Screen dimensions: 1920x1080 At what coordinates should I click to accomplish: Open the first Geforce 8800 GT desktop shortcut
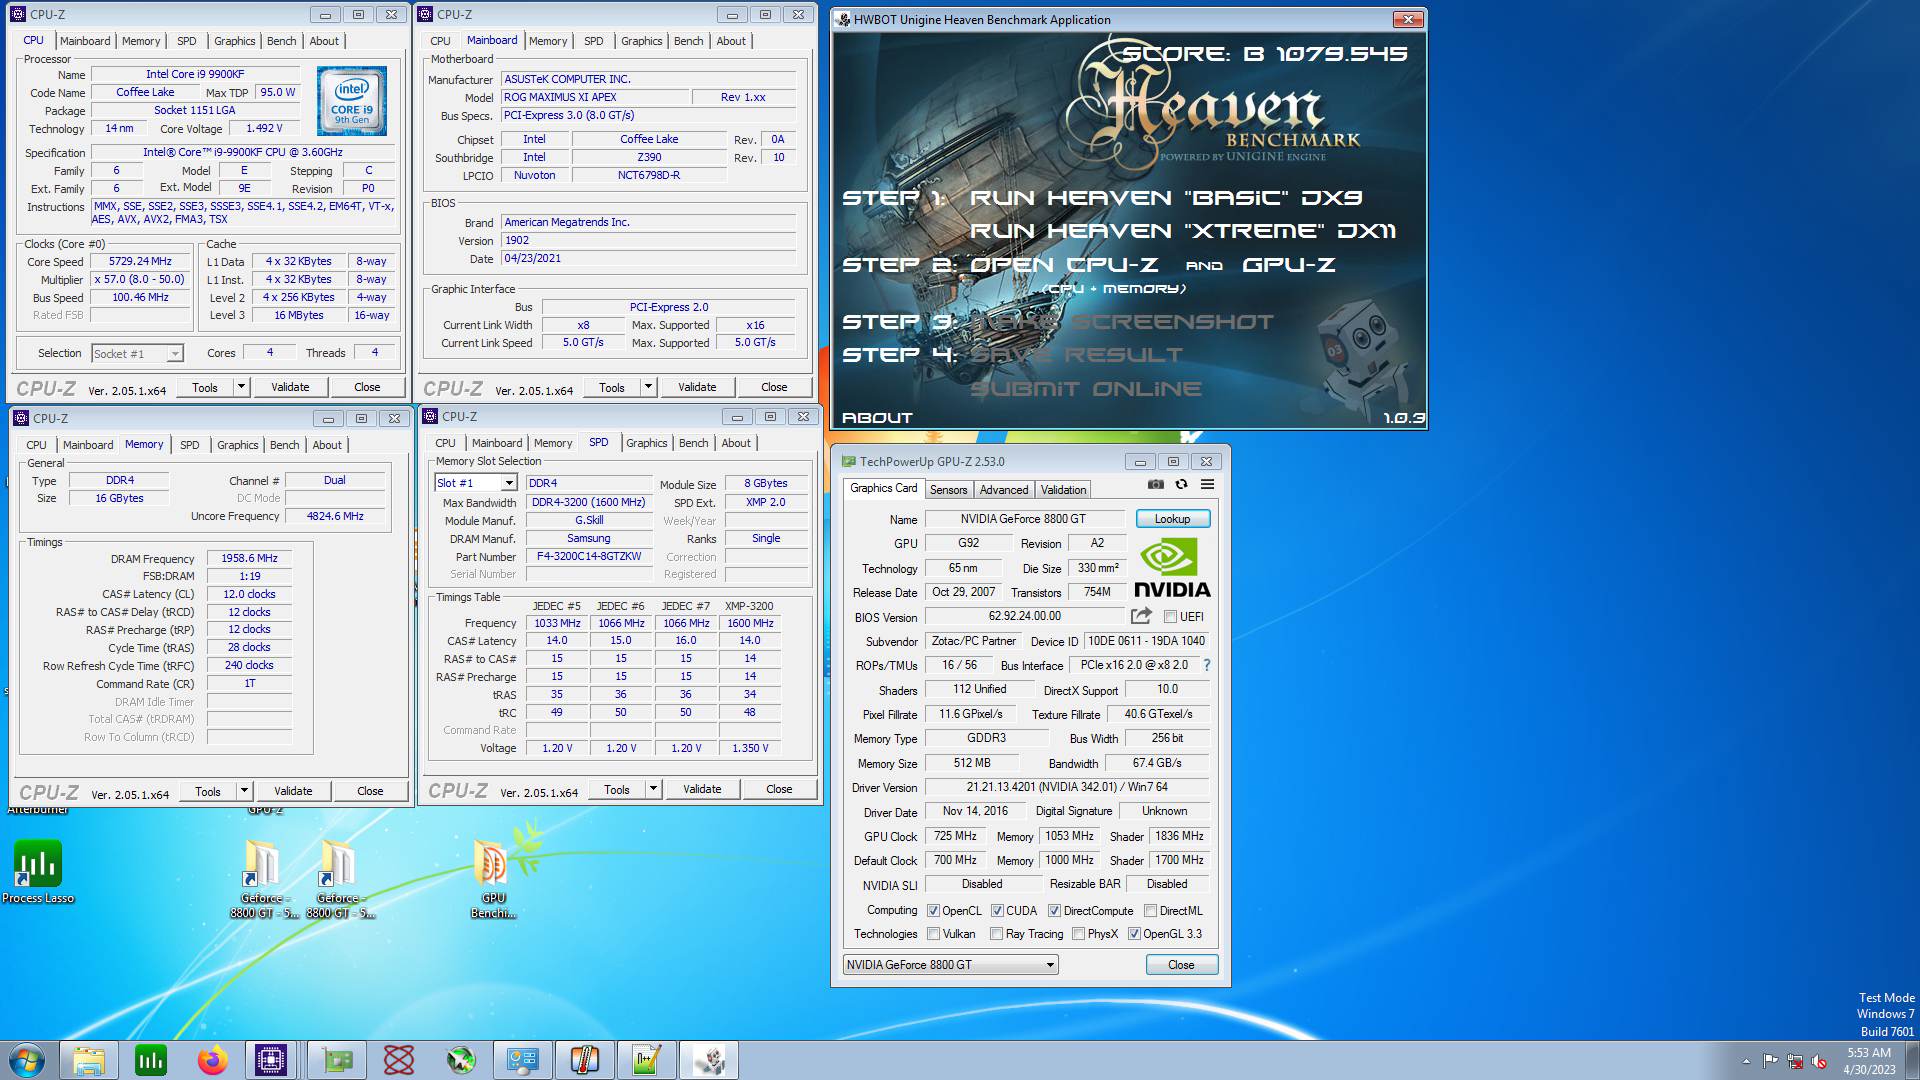263,879
